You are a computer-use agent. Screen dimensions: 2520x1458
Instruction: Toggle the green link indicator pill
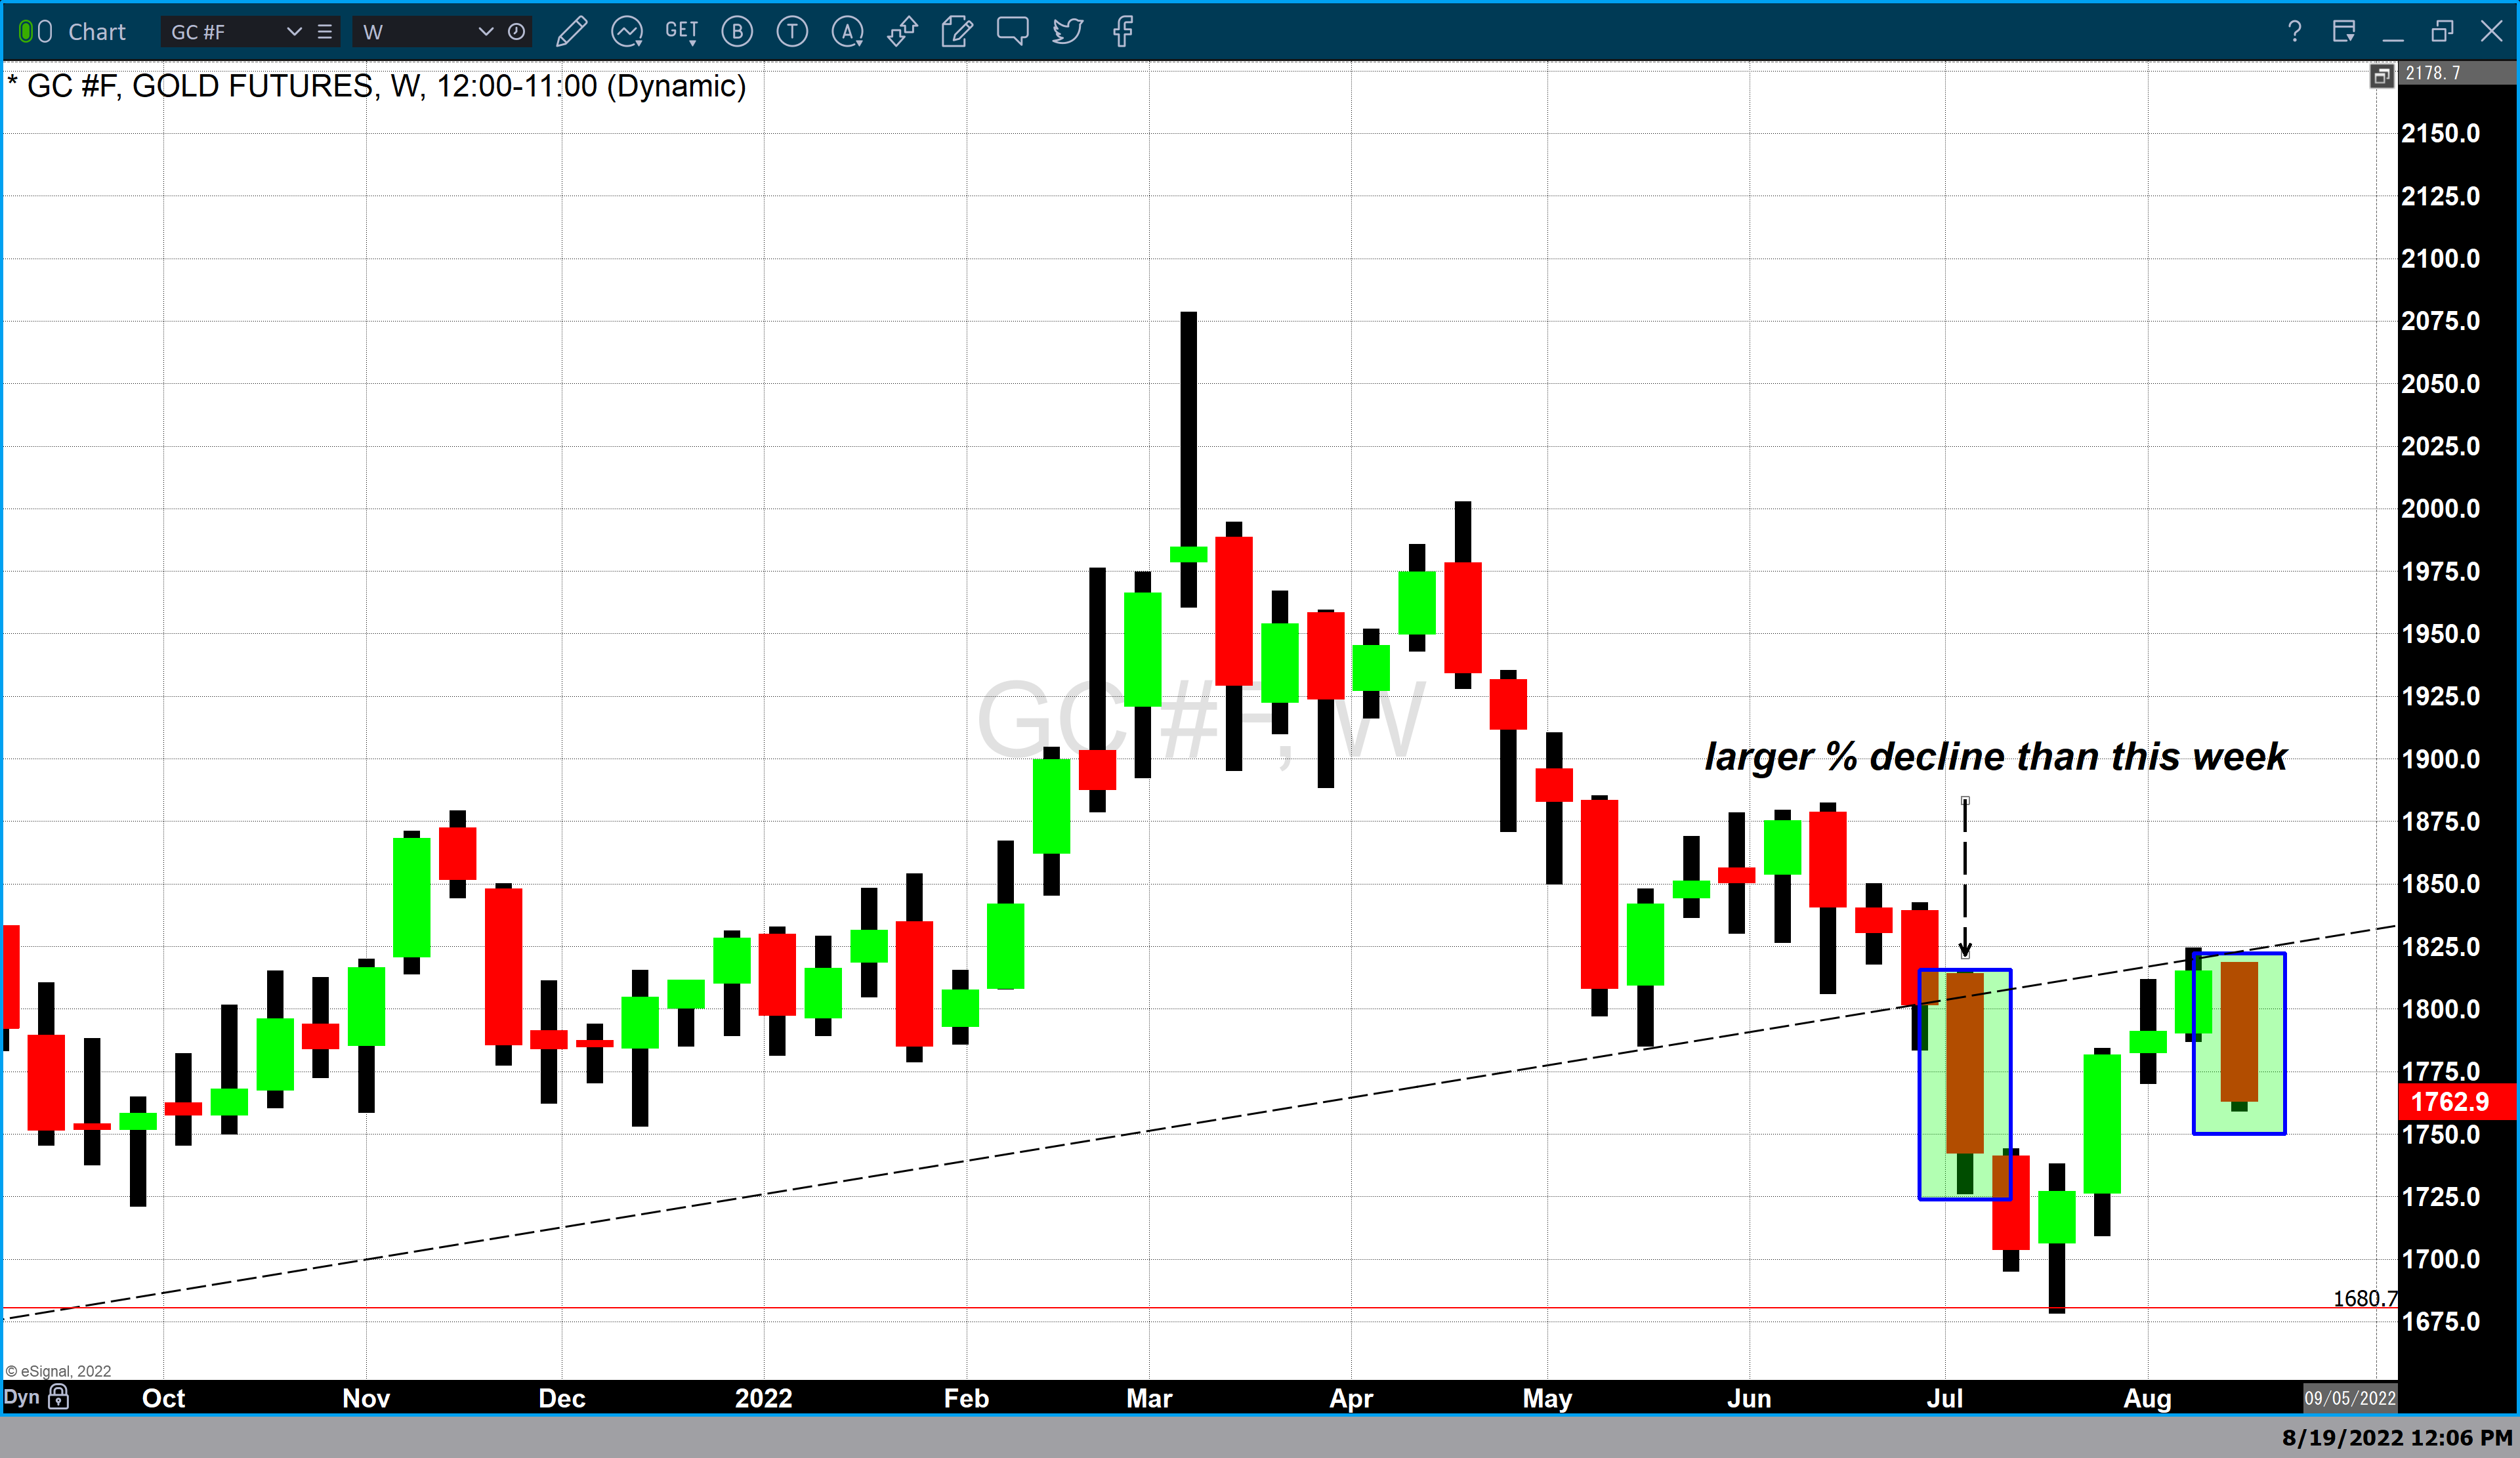(26, 32)
